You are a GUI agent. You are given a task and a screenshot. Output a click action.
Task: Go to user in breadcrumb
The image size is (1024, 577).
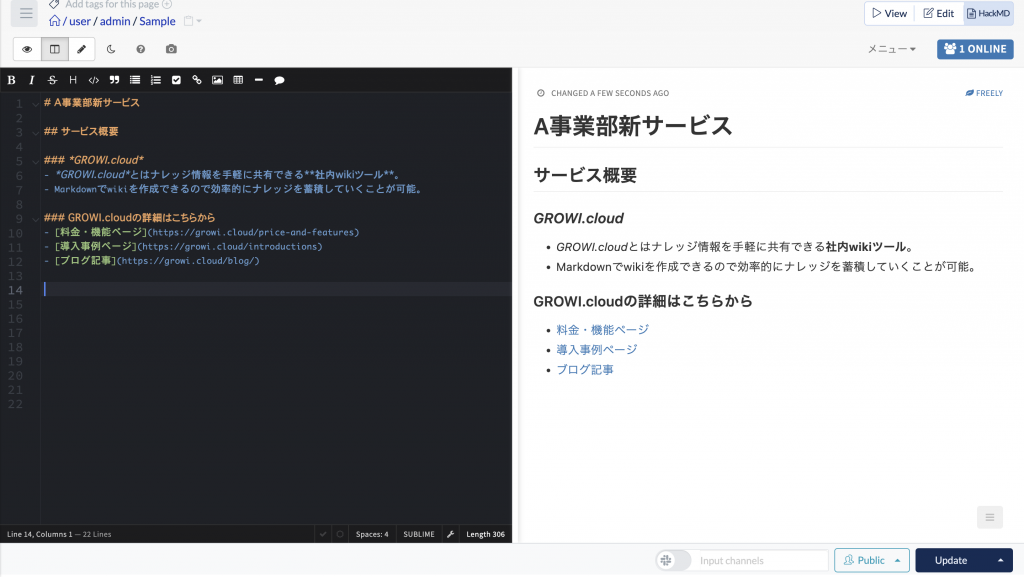pyautogui.click(x=80, y=21)
